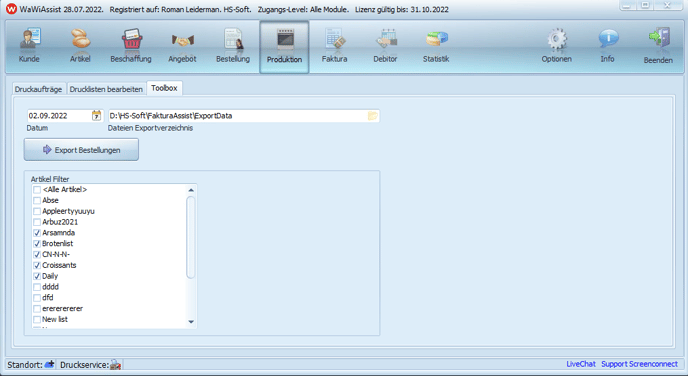Check the Arbuz2021 checkbox
The image size is (688, 376).
[37, 222]
